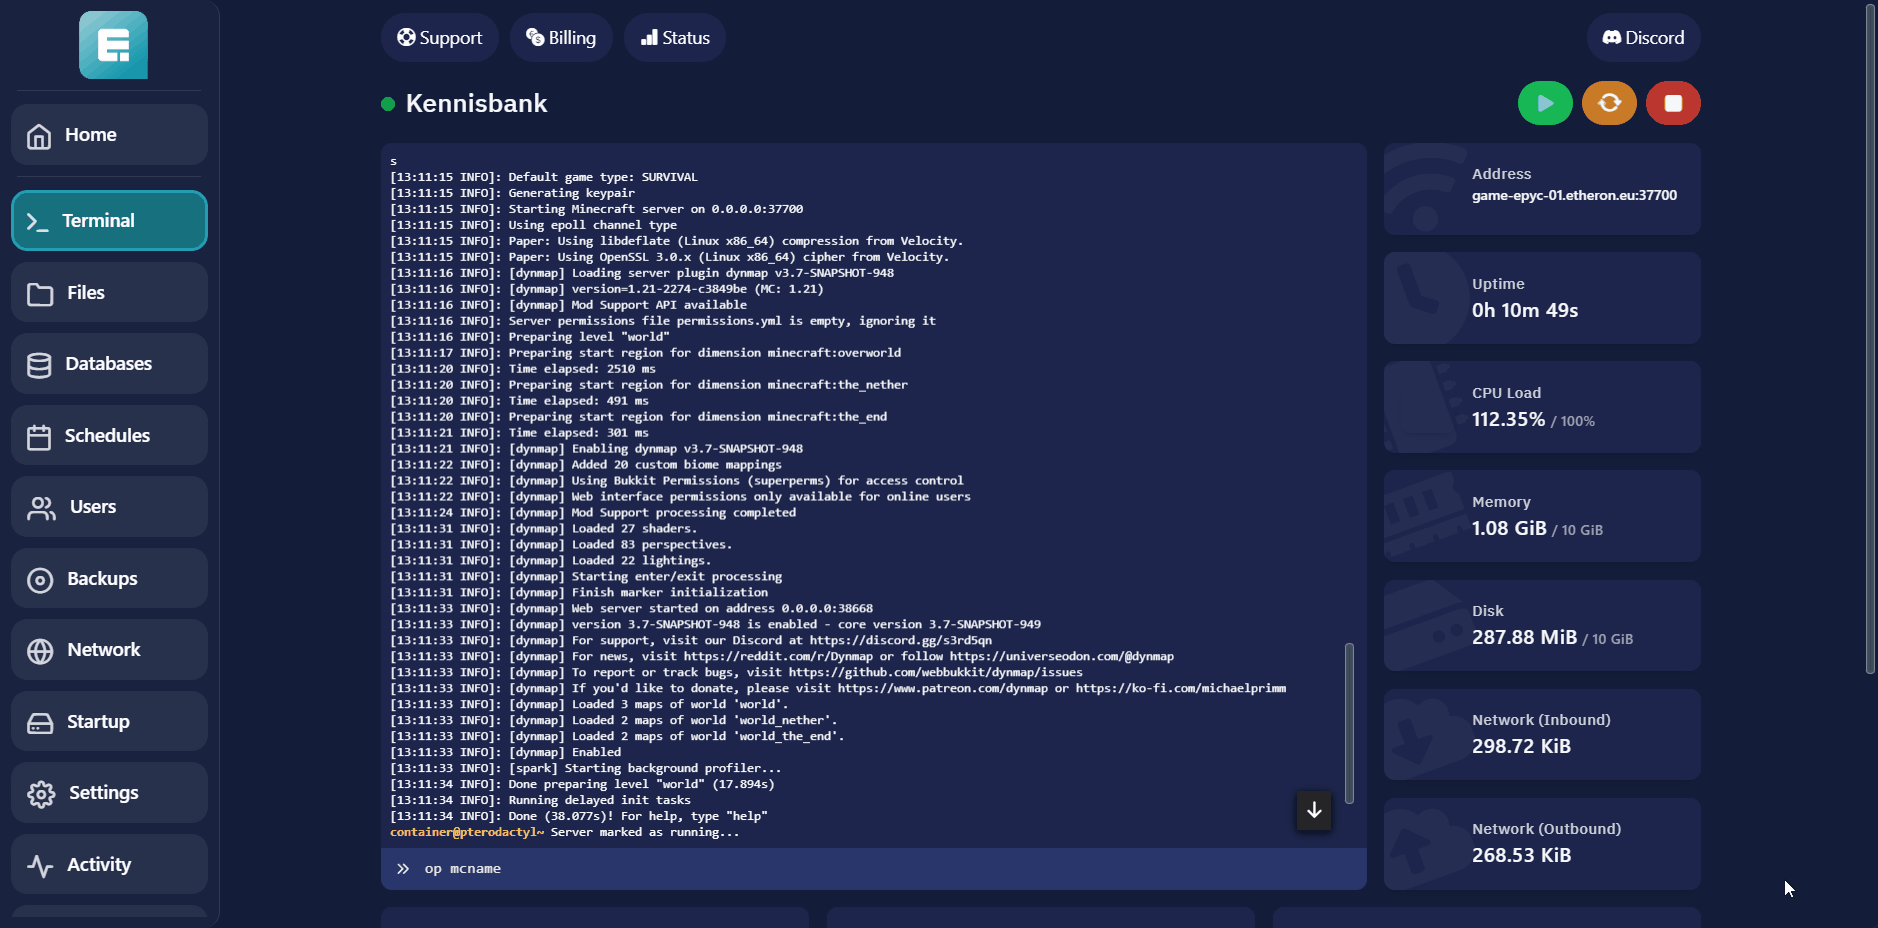
Task: Navigate to the Home page
Action: [109, 135]
